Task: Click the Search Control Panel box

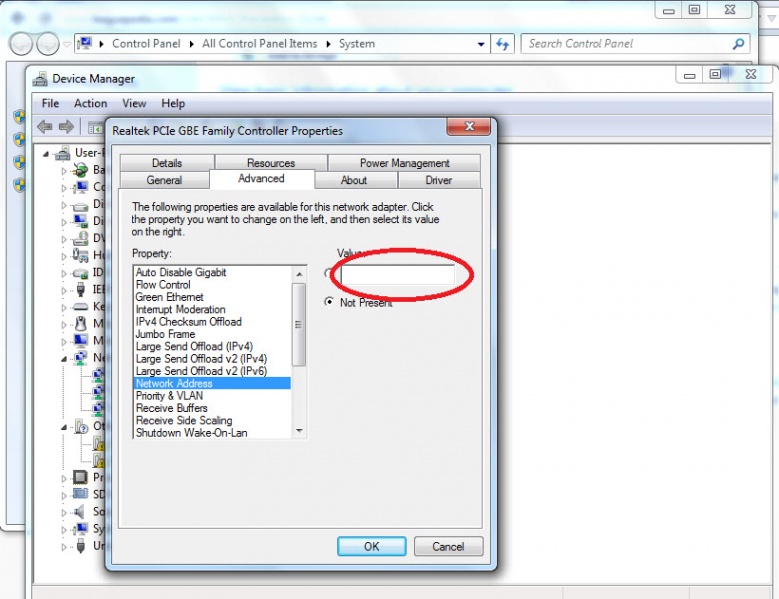Action: pyautogui.click(x=634, y=44)
